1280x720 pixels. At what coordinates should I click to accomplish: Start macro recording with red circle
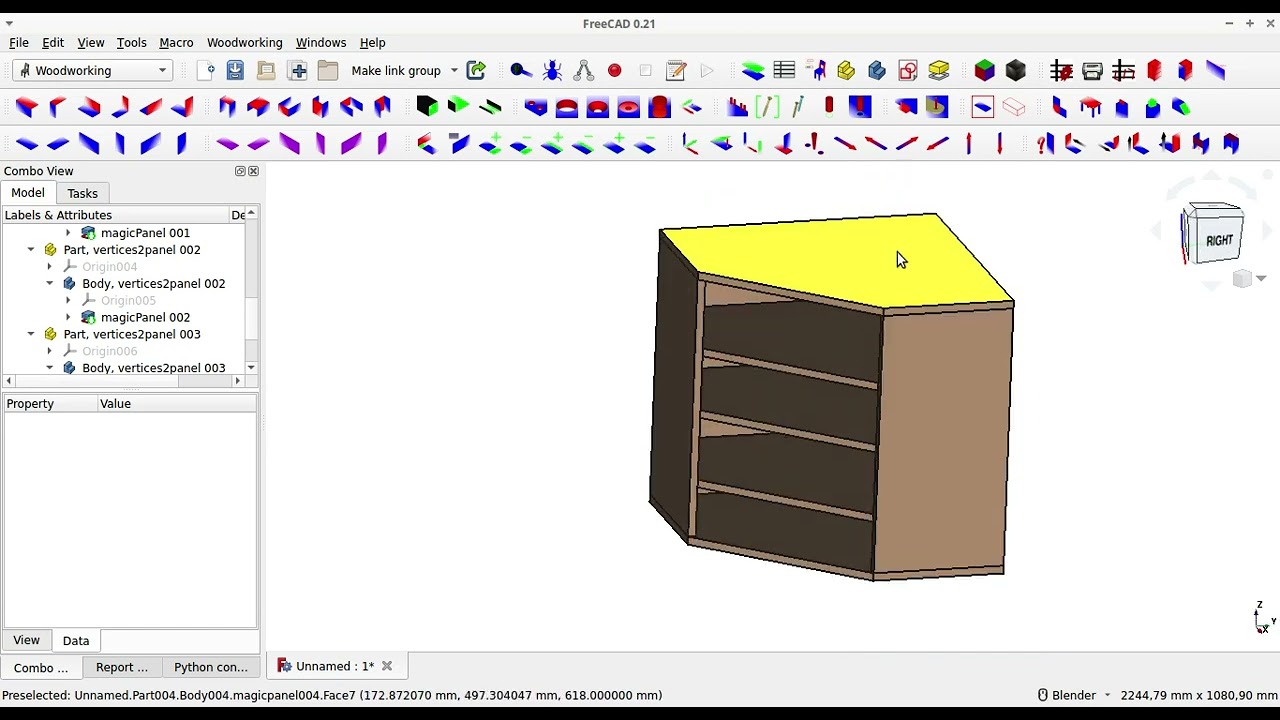click(x=614, y=70)
